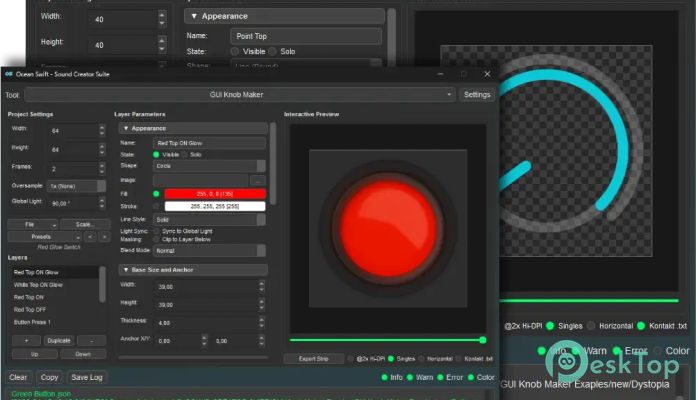Edit the Point Top name field in back window

[306, 36]
